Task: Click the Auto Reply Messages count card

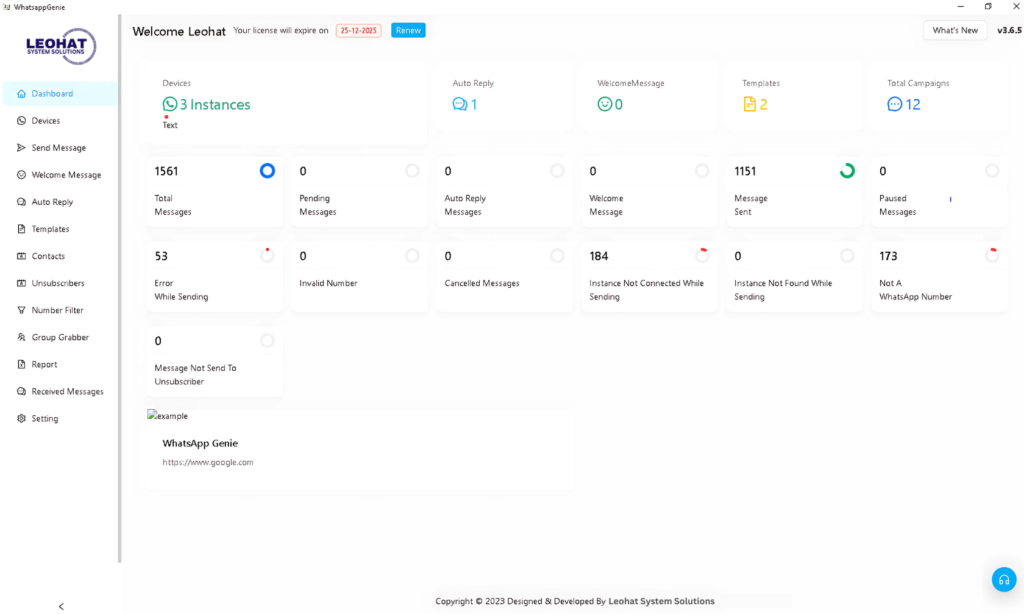Action: [504, 191]
